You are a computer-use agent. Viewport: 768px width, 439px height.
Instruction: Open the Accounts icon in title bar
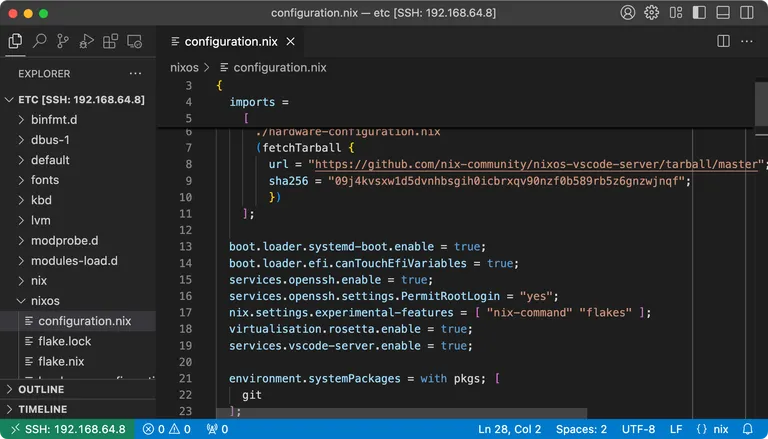pyautogui.click(x=627, y=13)
